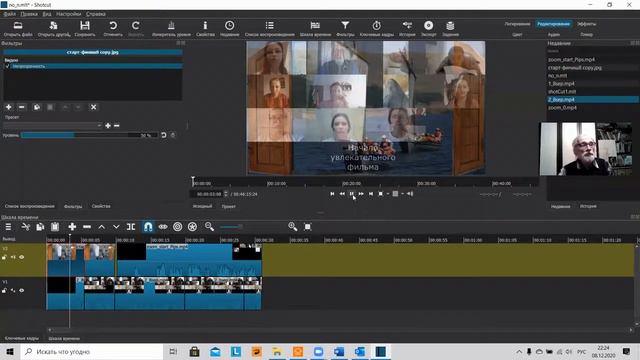Viewport: 640px width, 360px height.
Task: Copy the selected timeline clip
Action: [x=40, y=227]
